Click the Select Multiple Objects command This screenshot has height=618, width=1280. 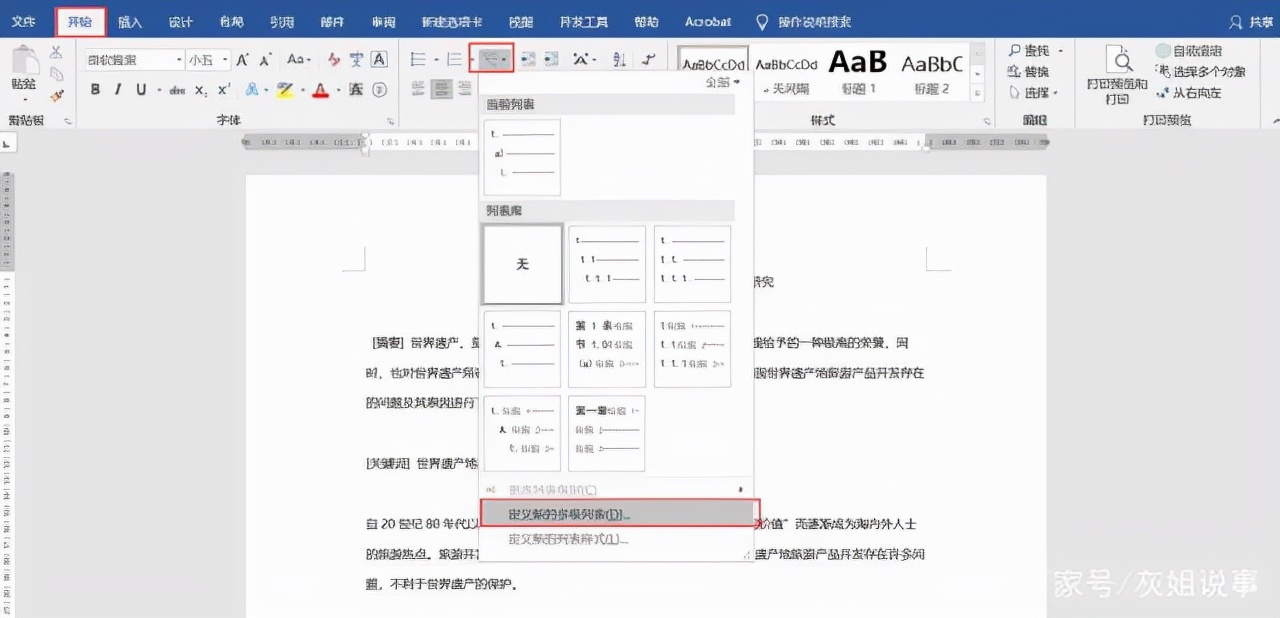tap(1201, 72)
